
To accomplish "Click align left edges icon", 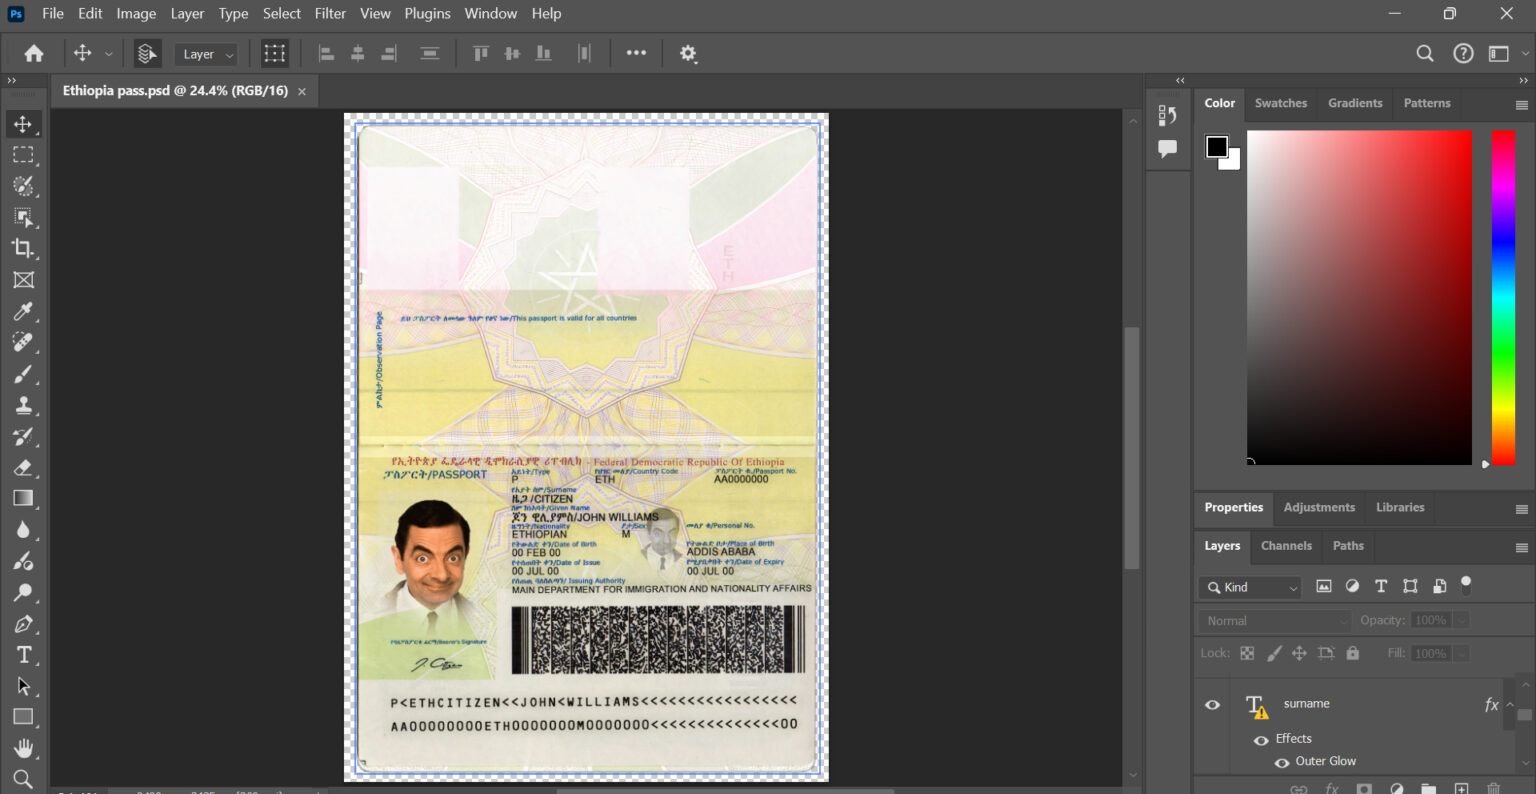I will (326, 54).
